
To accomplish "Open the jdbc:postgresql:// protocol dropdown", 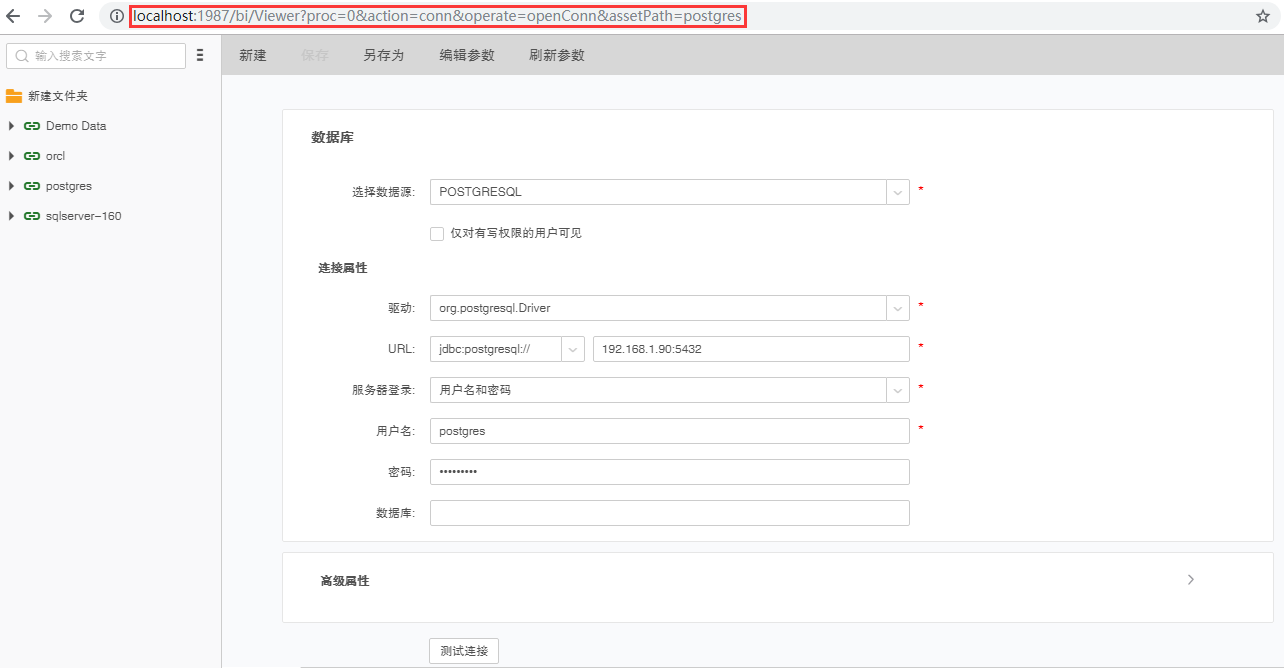I will click(x=572, y=348).
